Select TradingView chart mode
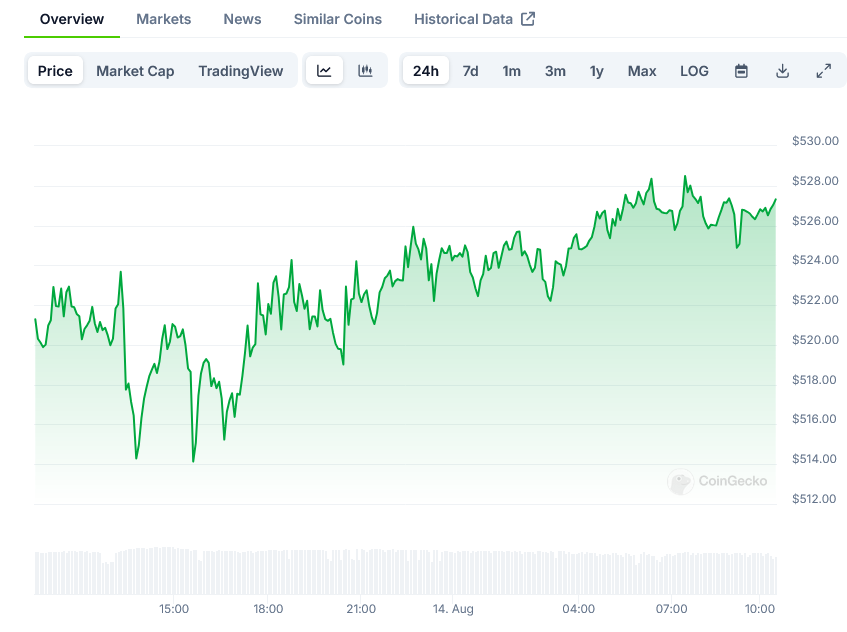Viewport: 847px width, 632px height. 240,71
